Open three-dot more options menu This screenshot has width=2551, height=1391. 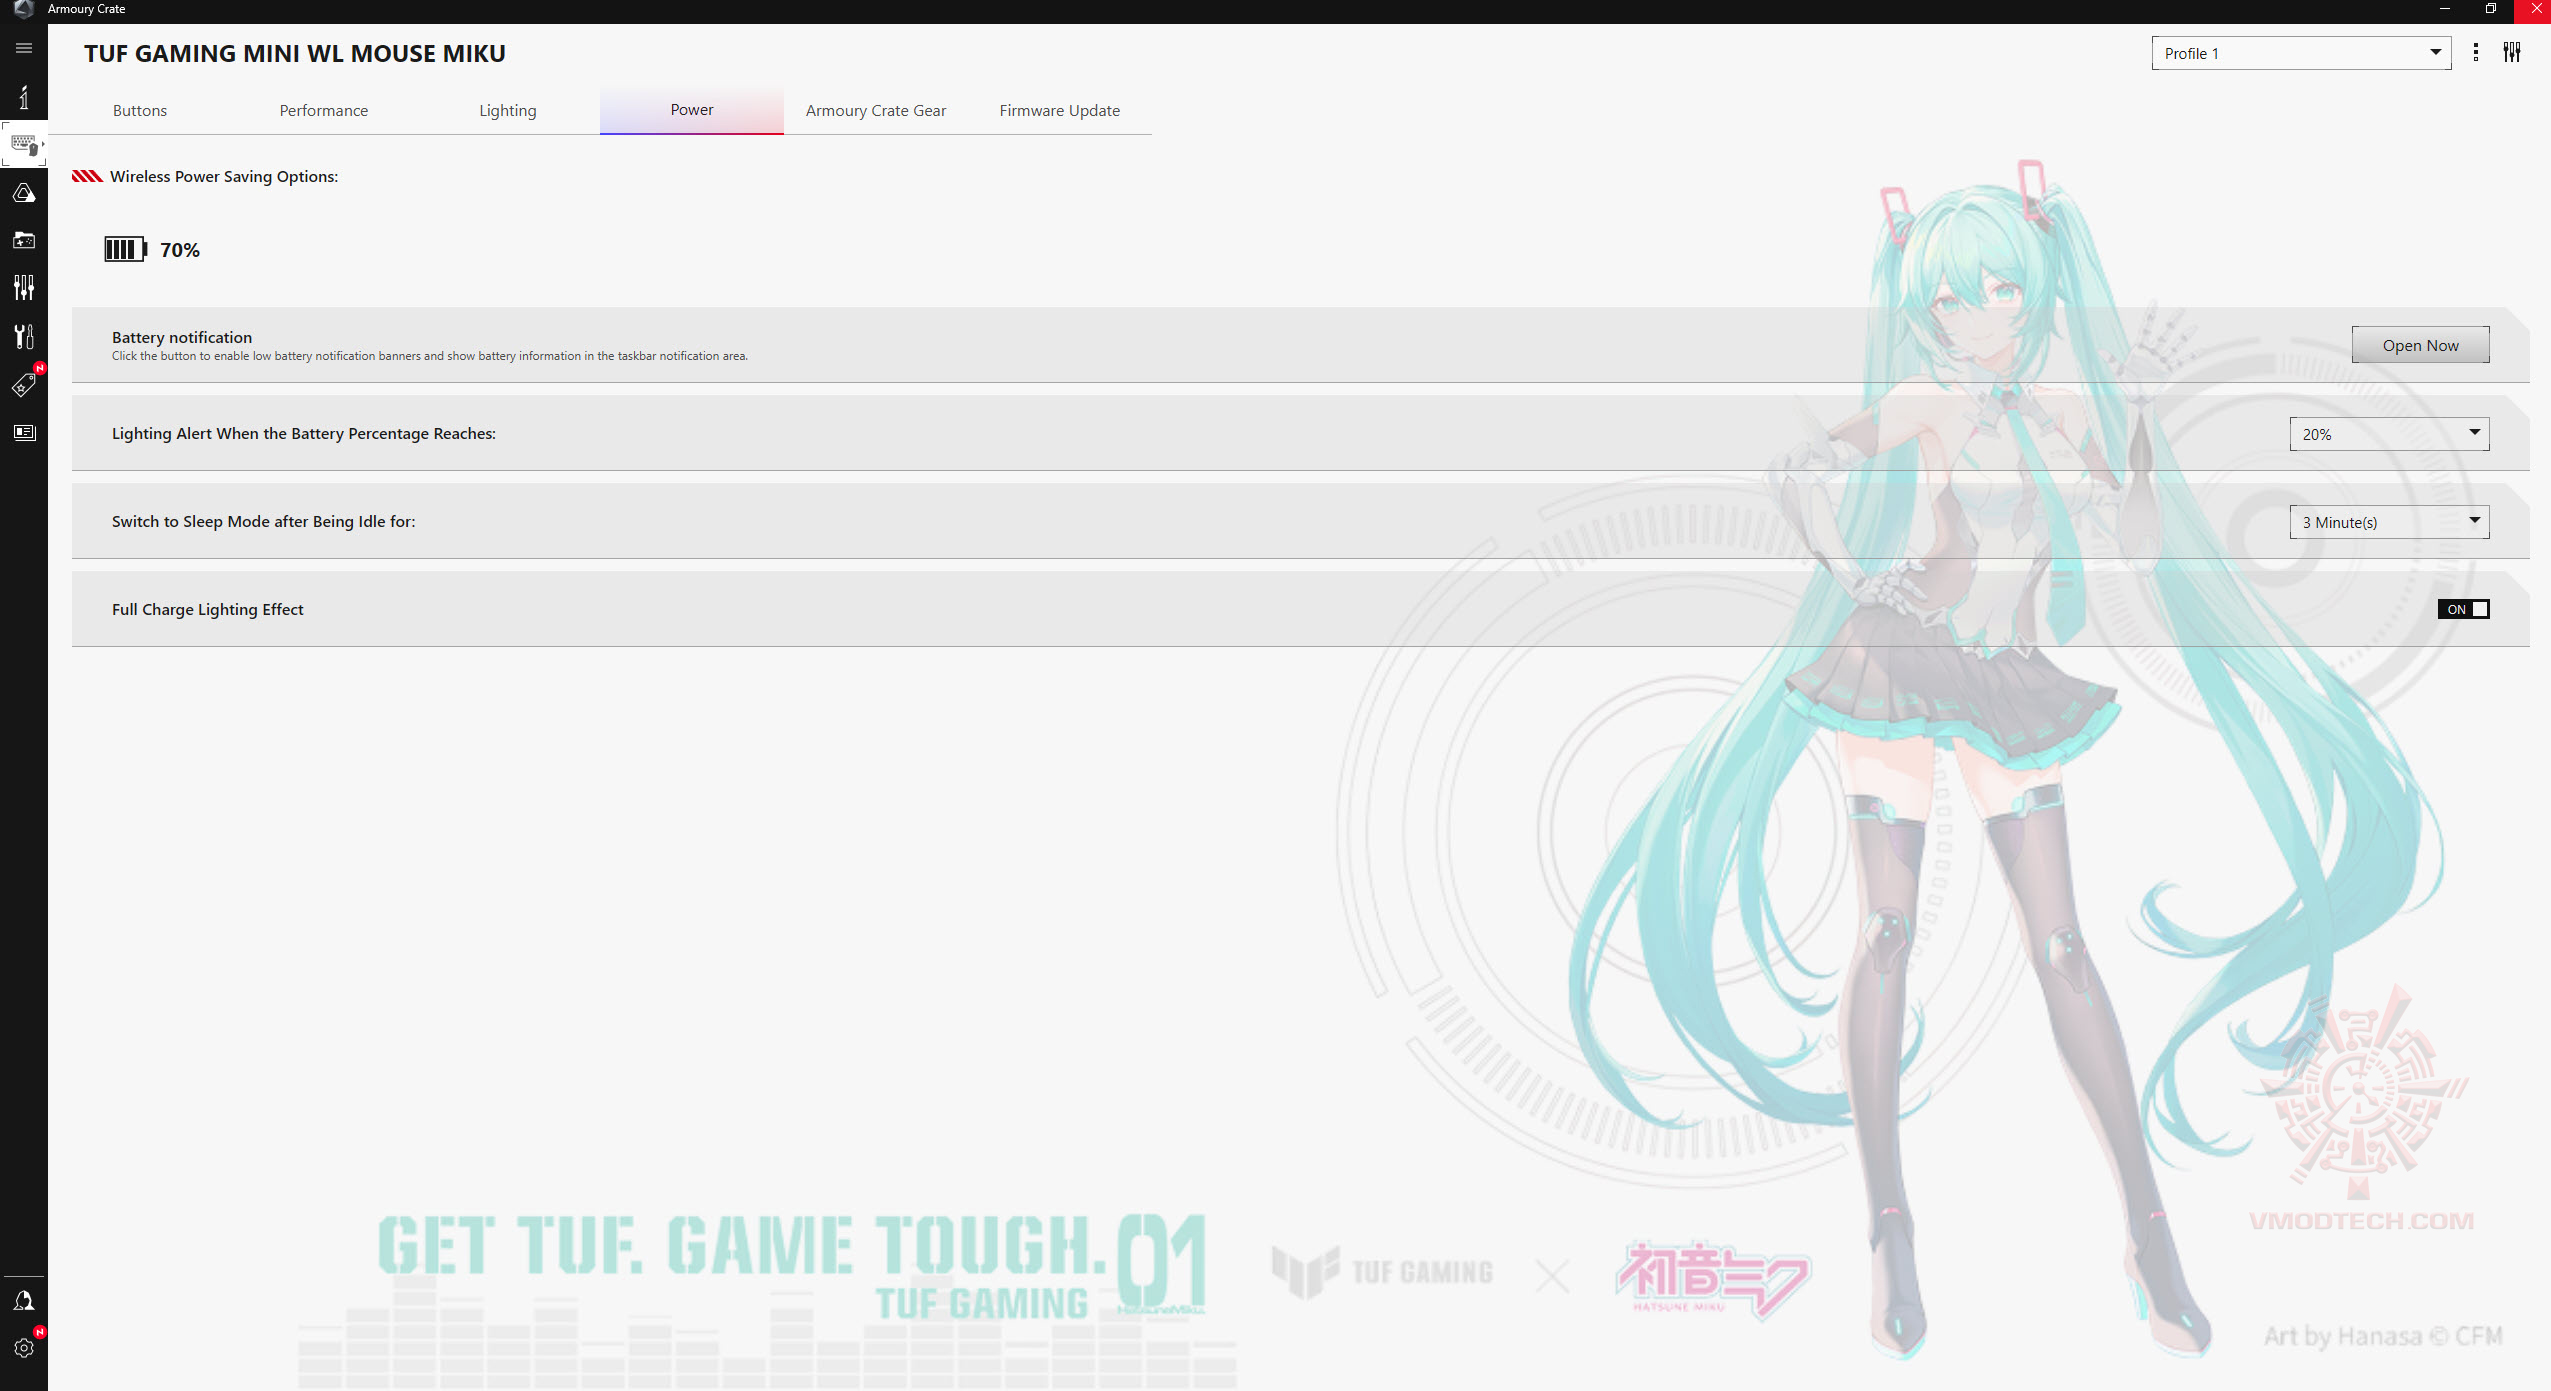coord(2475,53)
